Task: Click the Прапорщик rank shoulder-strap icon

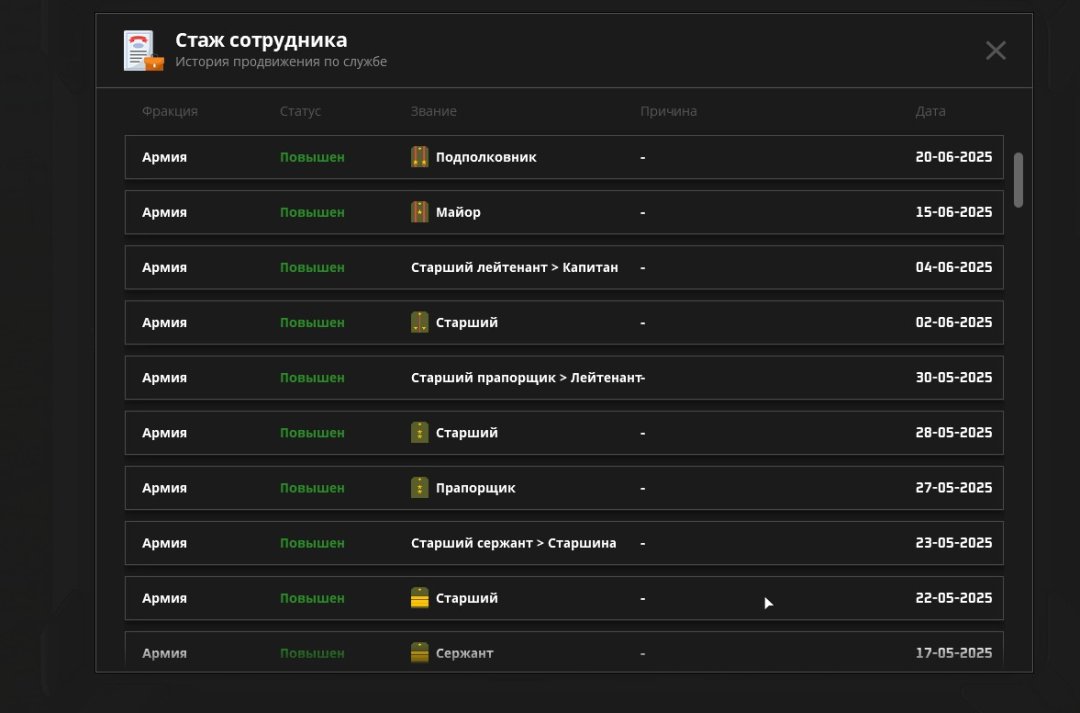Action: tap(419, 488)
